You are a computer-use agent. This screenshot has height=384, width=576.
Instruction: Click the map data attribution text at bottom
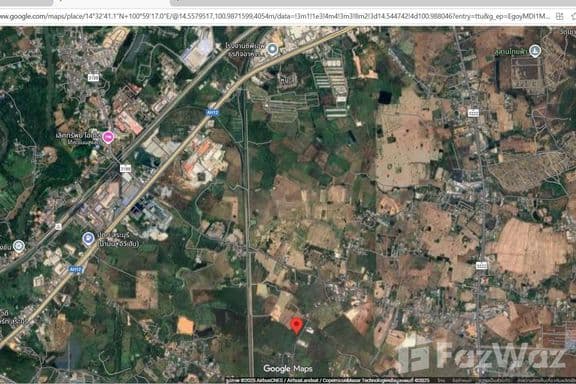[x=327, y=380]
